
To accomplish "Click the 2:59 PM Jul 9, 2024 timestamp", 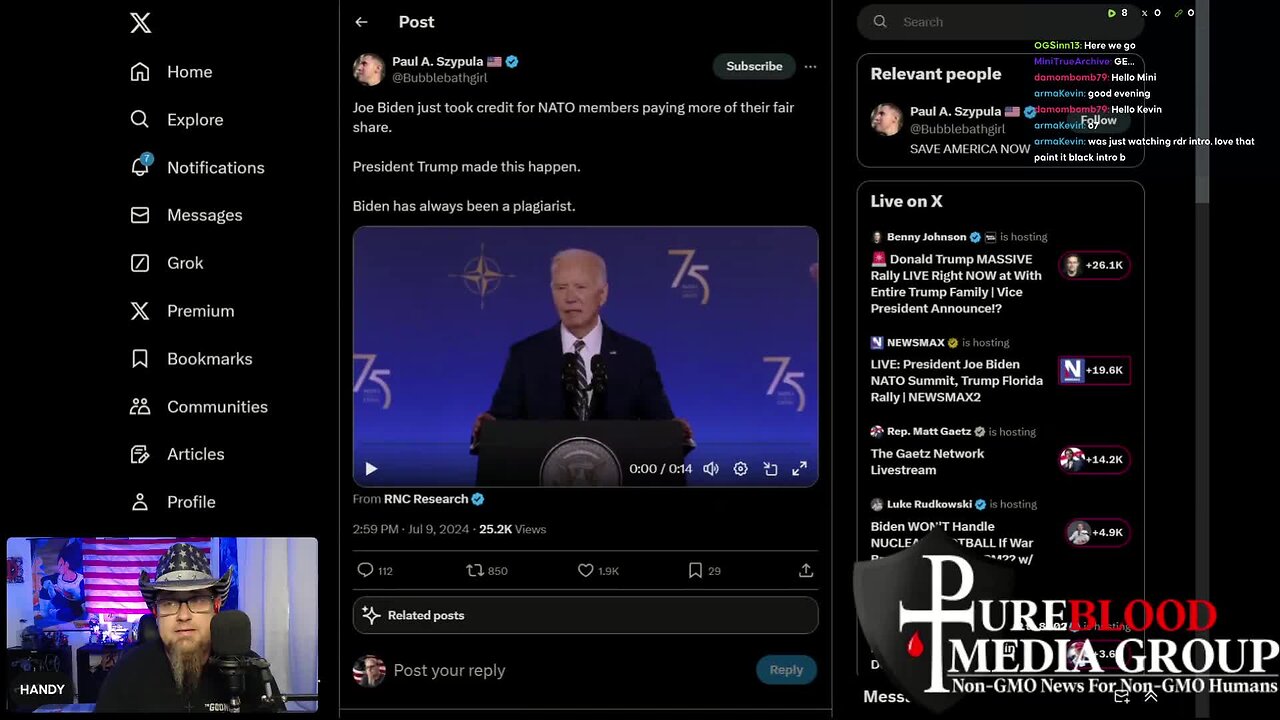I will coord(410,529).
